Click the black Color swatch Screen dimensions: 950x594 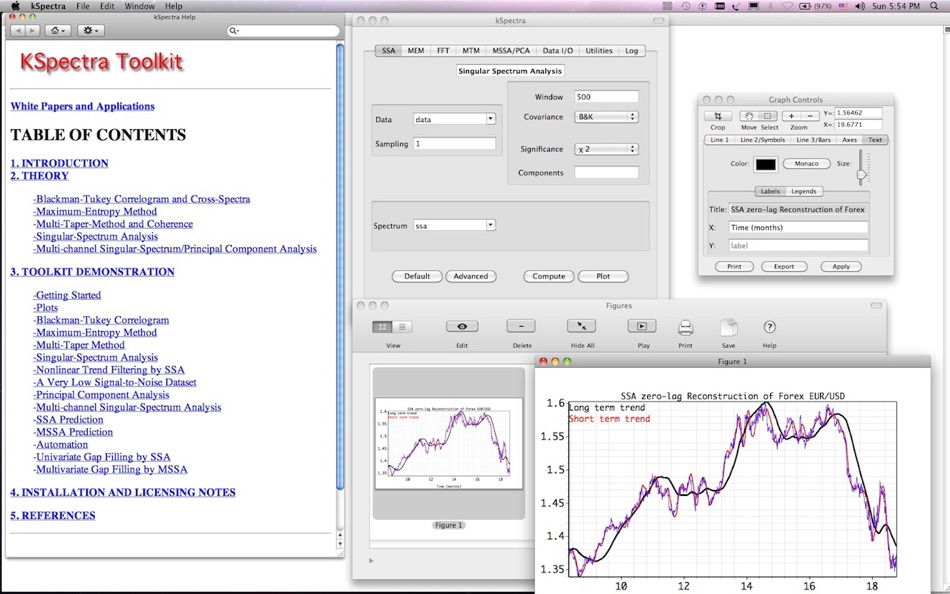(765, 164)
